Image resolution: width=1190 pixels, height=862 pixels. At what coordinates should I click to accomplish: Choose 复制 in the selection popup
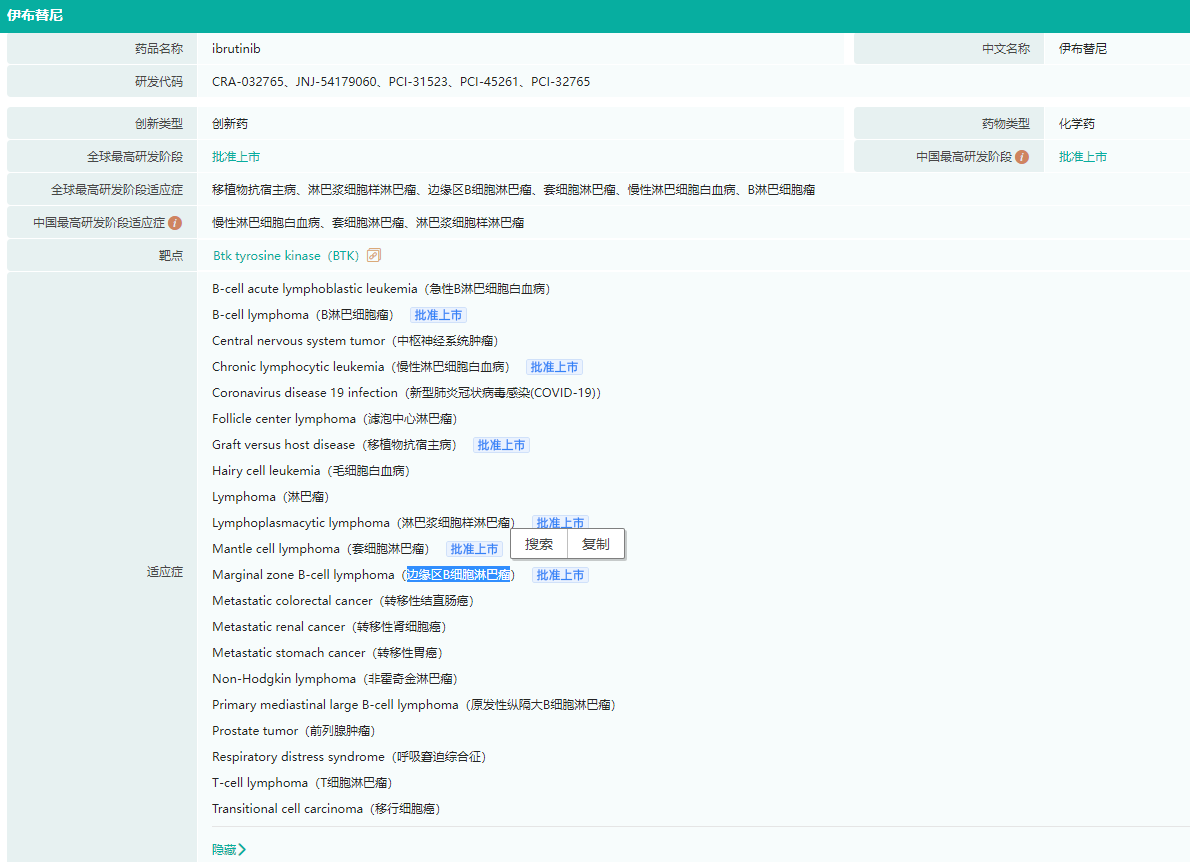[x=596, y=544]
